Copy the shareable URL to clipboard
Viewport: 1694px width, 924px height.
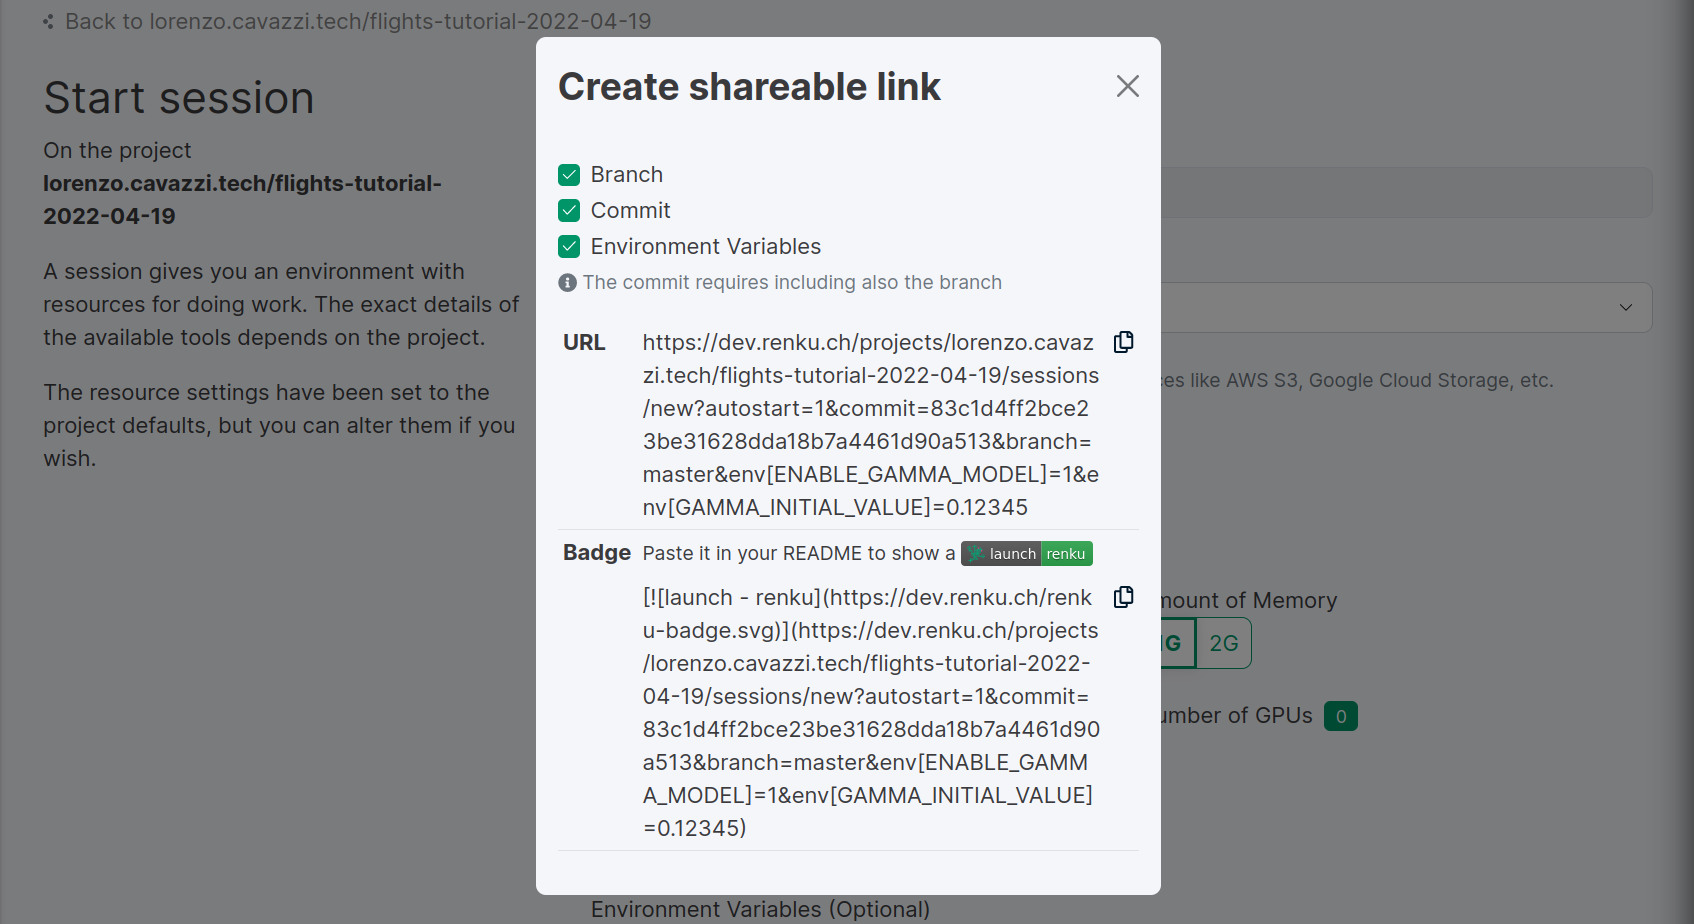point(1124,342)
